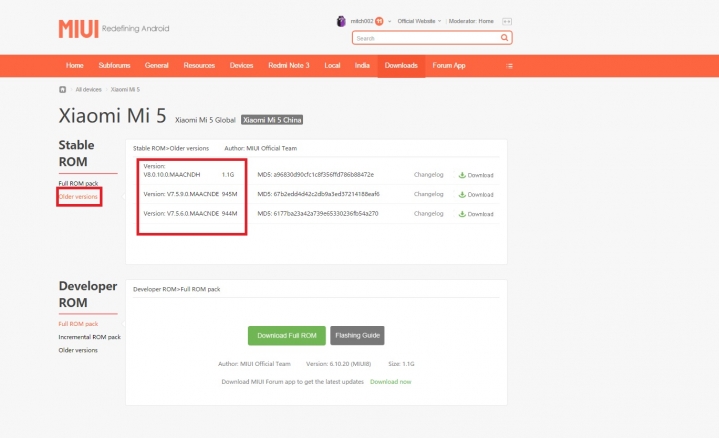Select the Downloads nav tab
The image size is (719, 438).
tap(401, 66)
